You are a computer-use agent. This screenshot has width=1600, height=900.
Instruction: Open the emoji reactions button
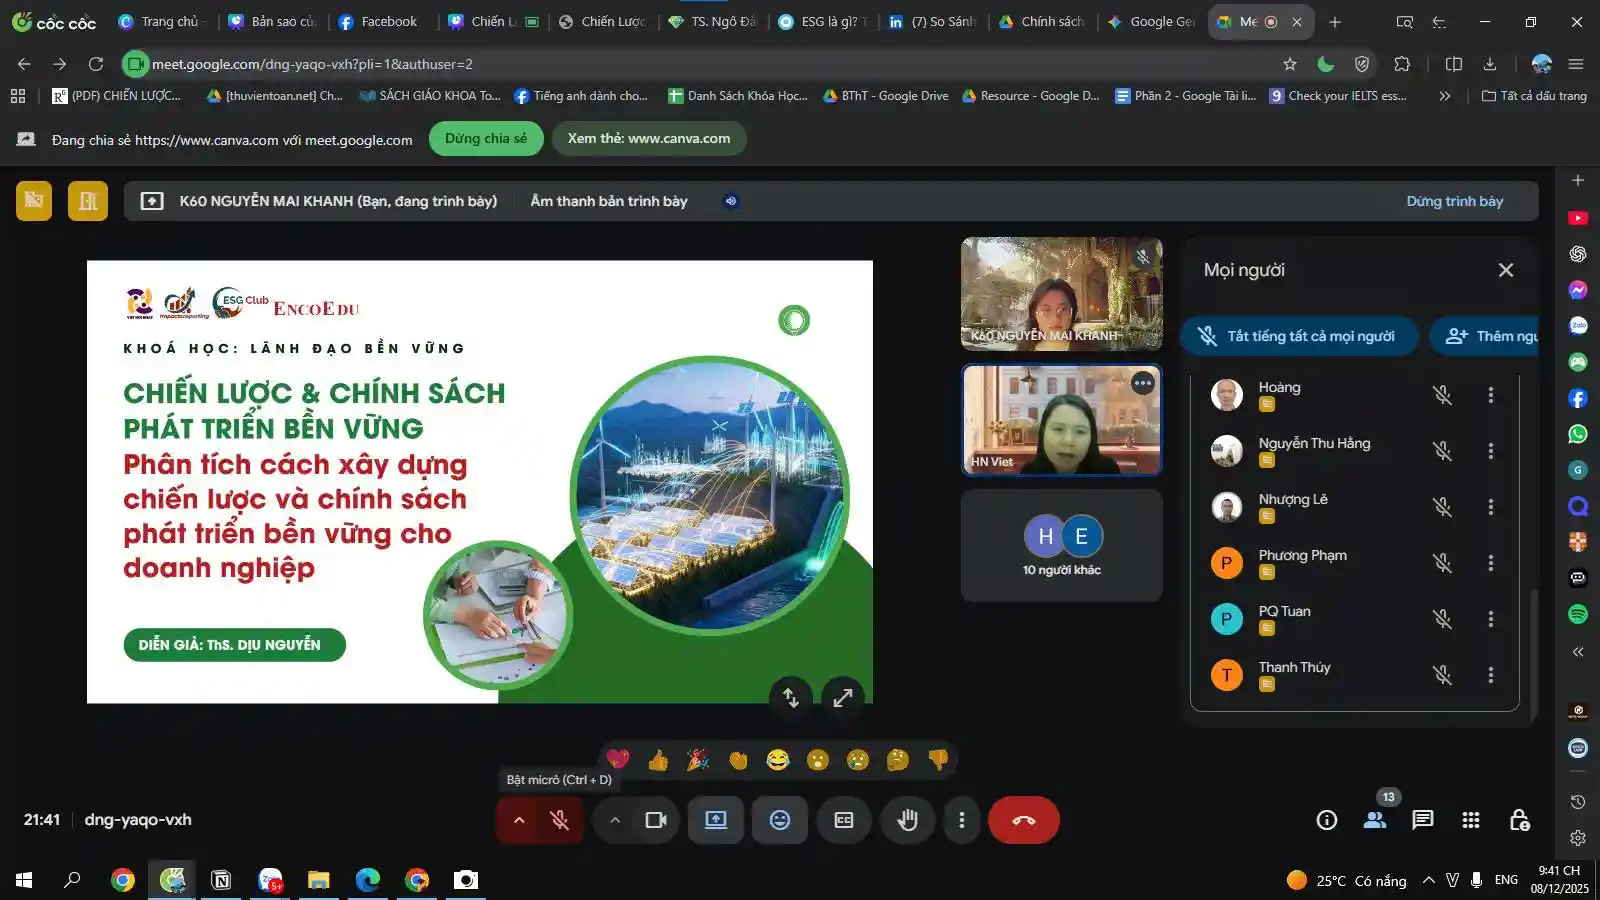click(x=780, y=820)
